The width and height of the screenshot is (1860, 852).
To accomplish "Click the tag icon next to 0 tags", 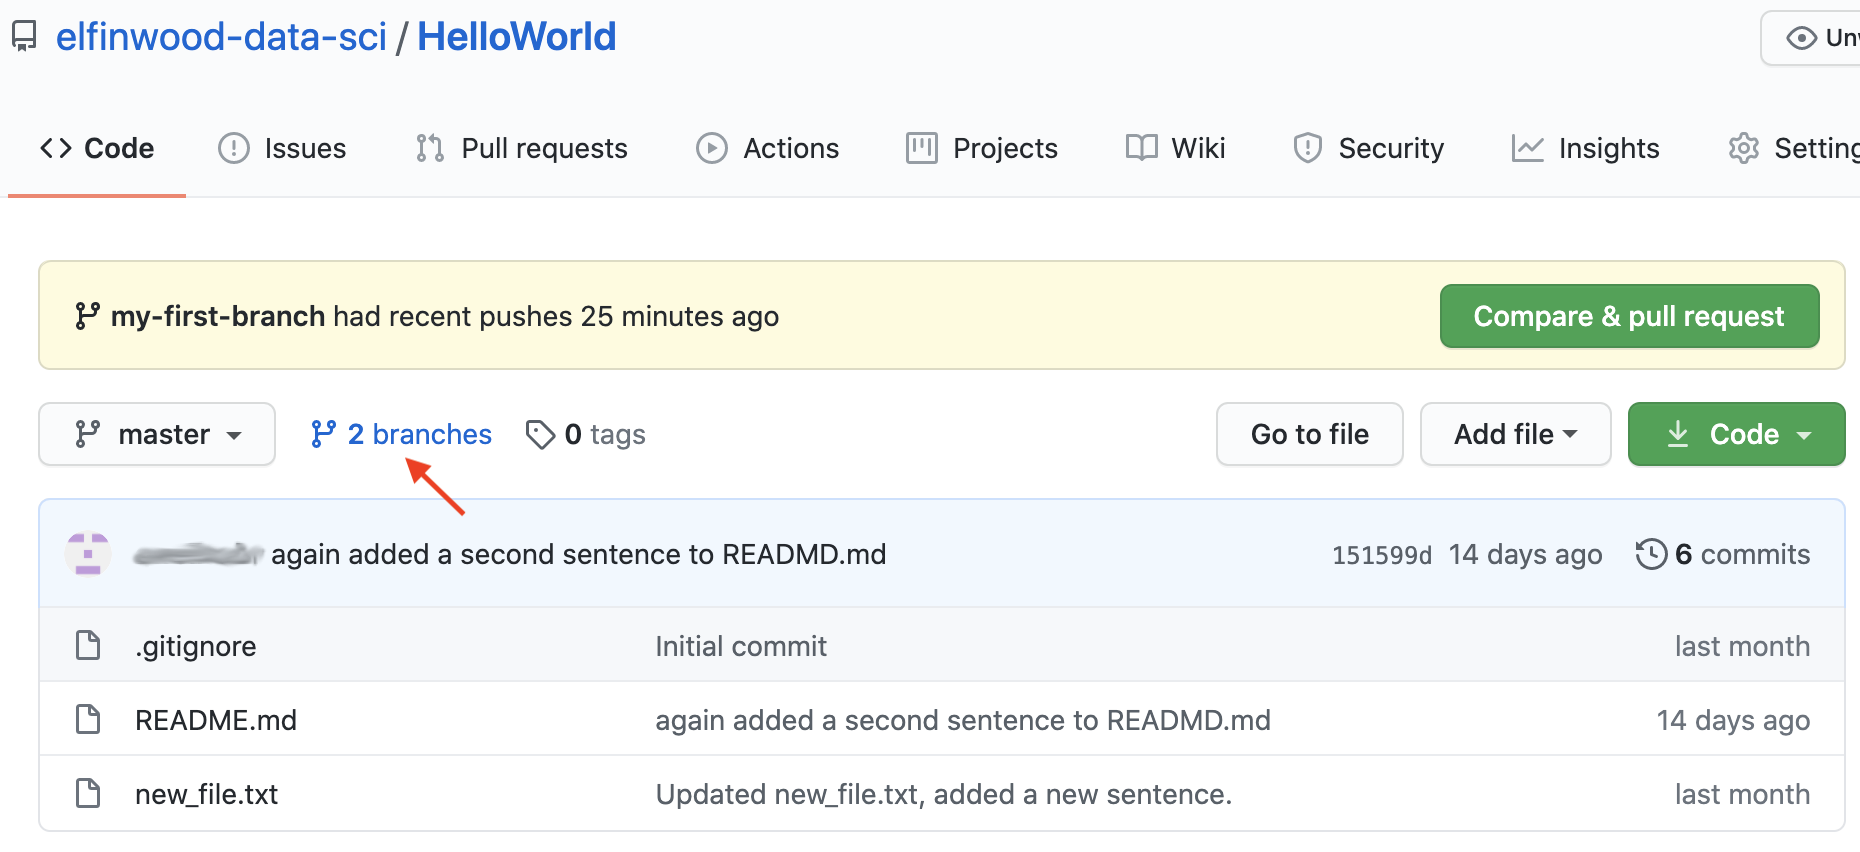I will (x=540, y=435).
